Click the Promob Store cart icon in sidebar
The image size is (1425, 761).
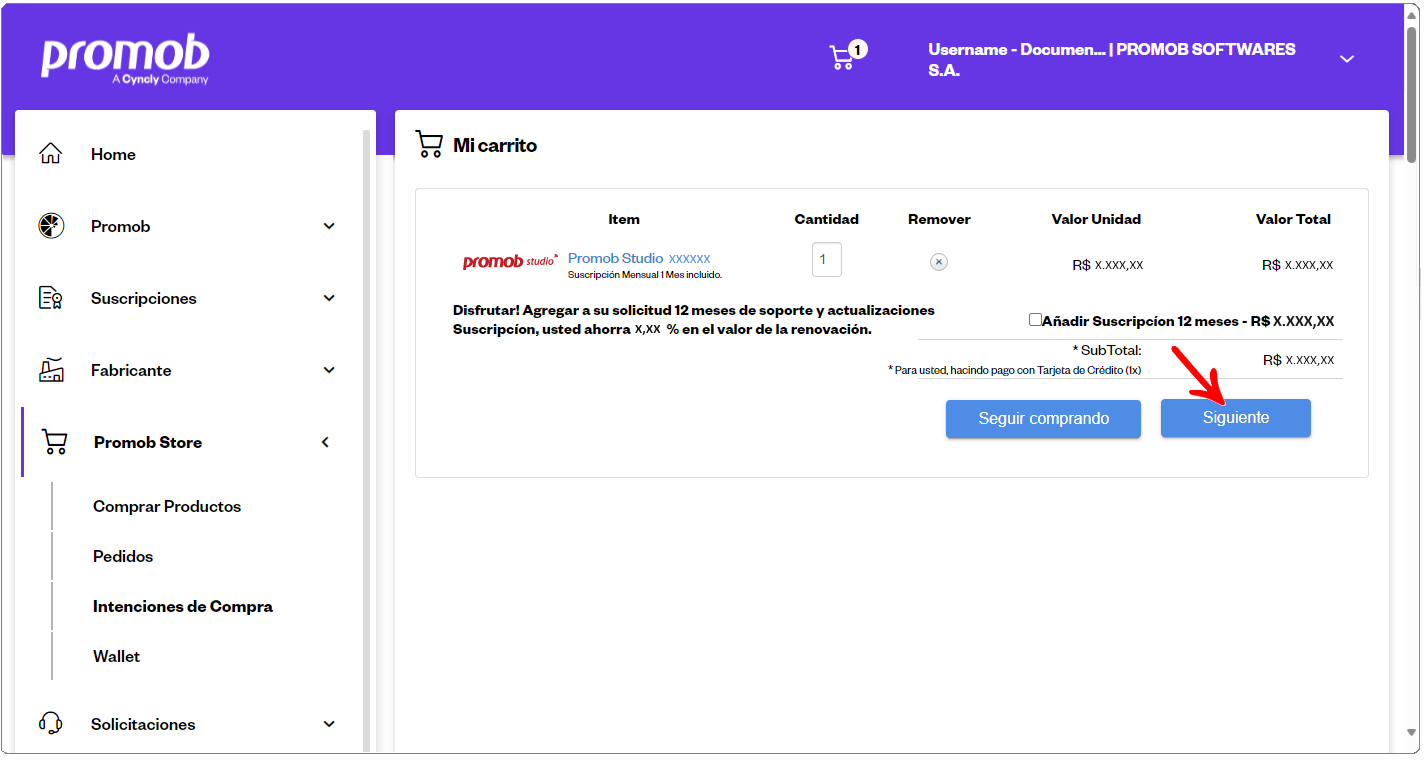(x=54, y=442)
